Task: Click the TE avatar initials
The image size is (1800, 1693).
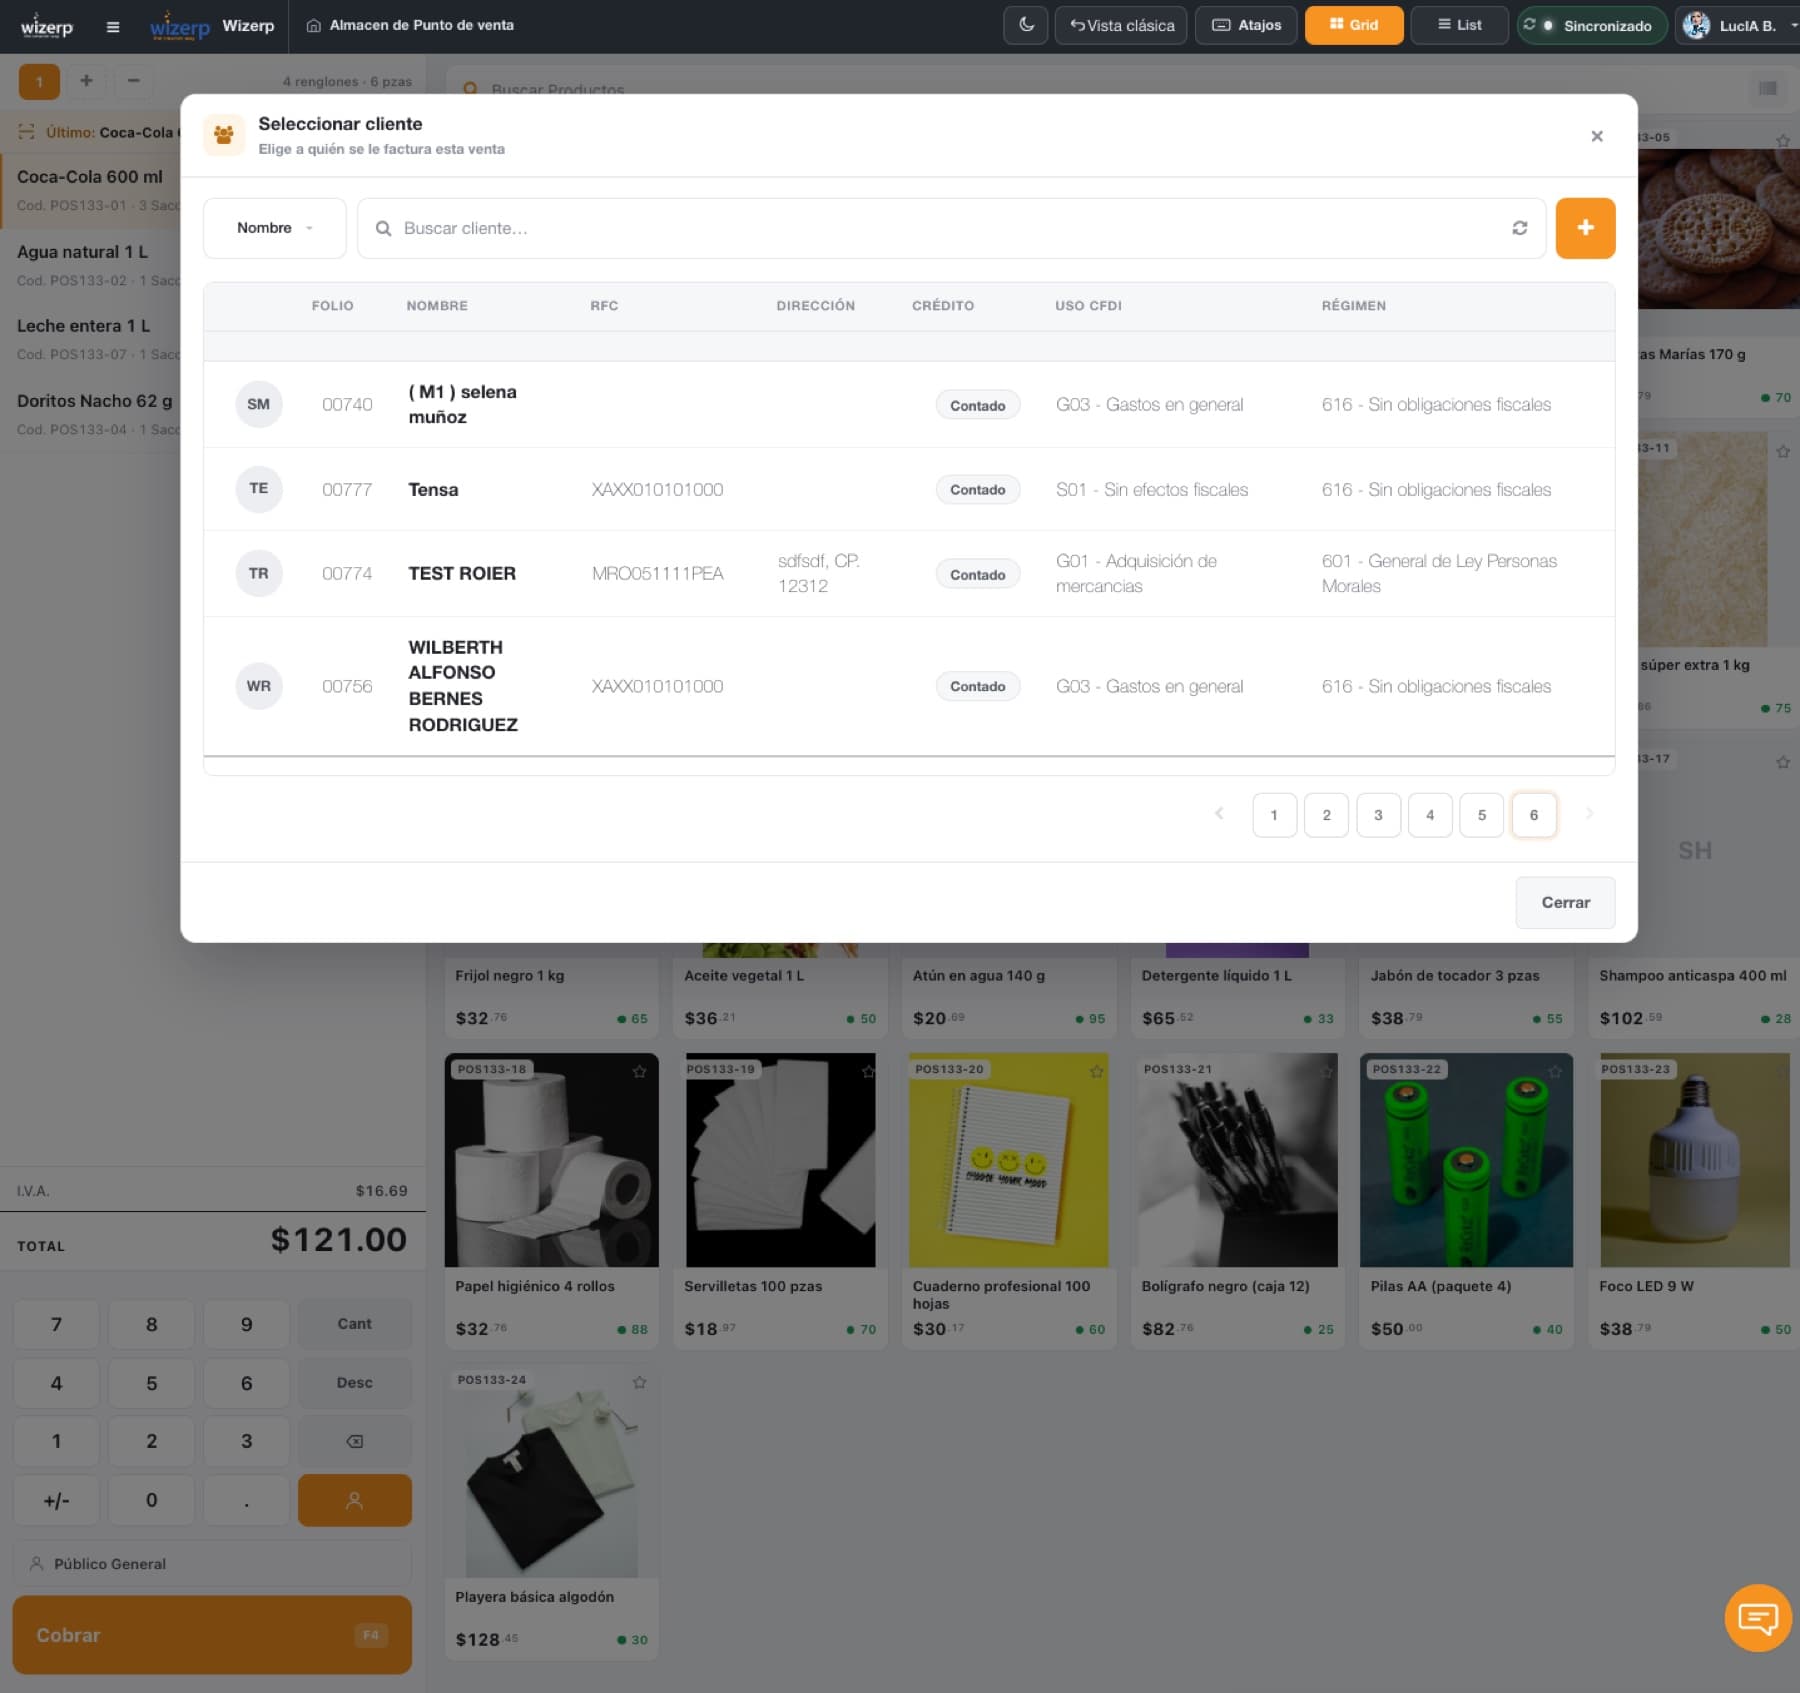Action: click(259, 489)
